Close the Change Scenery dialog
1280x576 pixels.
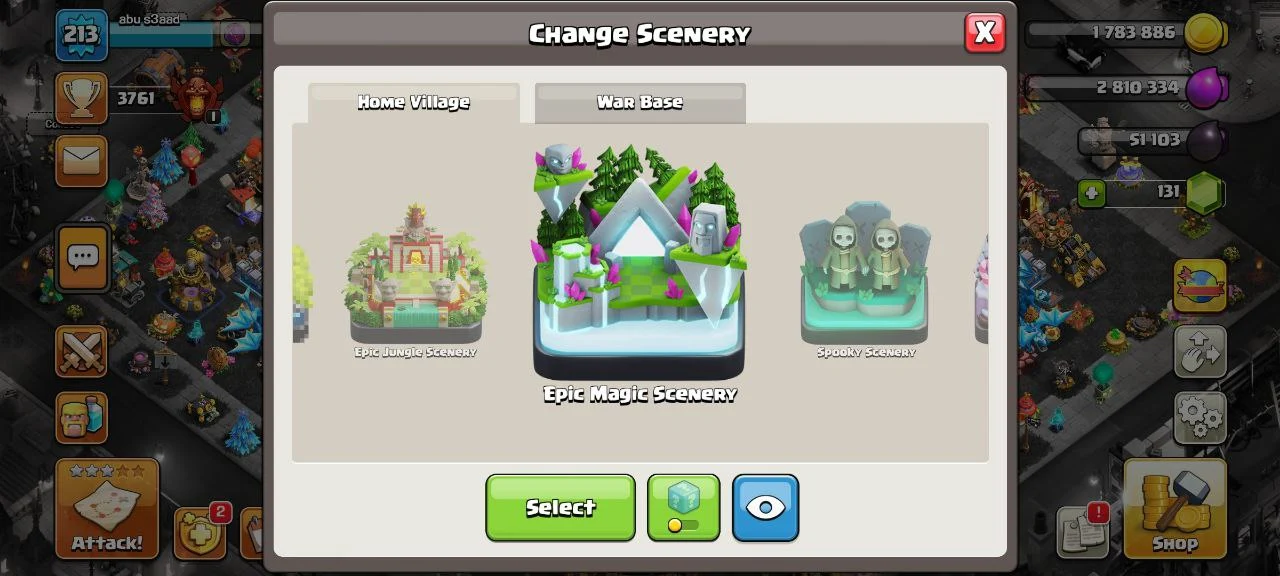pyautogui.click(x=985, y=32)
